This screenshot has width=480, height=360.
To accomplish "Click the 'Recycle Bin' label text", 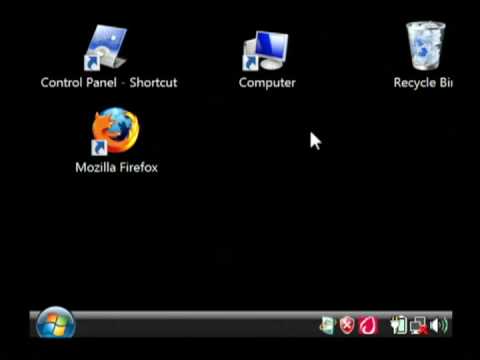I will 423,83.
